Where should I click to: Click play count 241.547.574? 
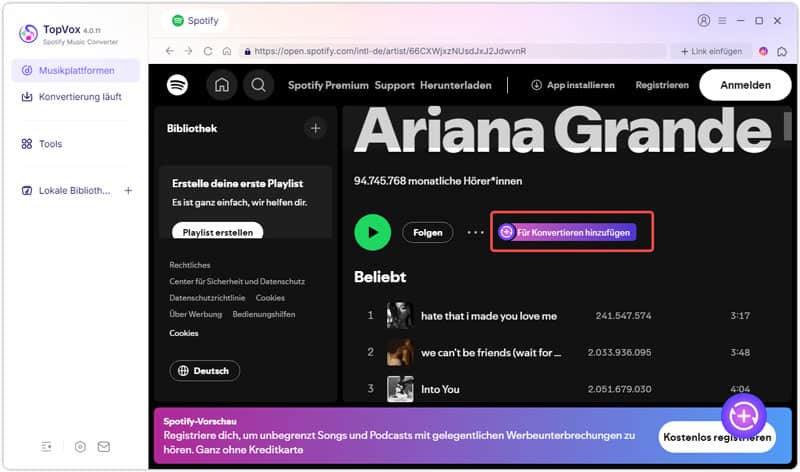point(623,316)
